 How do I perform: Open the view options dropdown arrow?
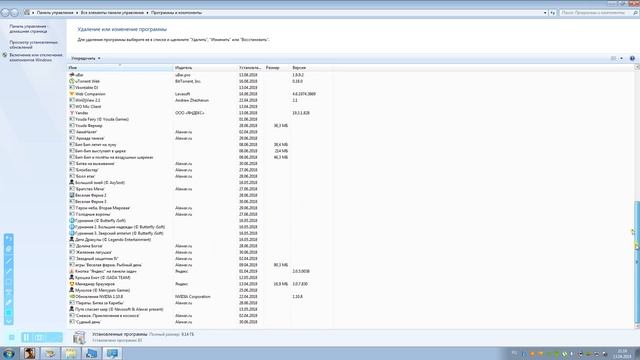(622, 58)
